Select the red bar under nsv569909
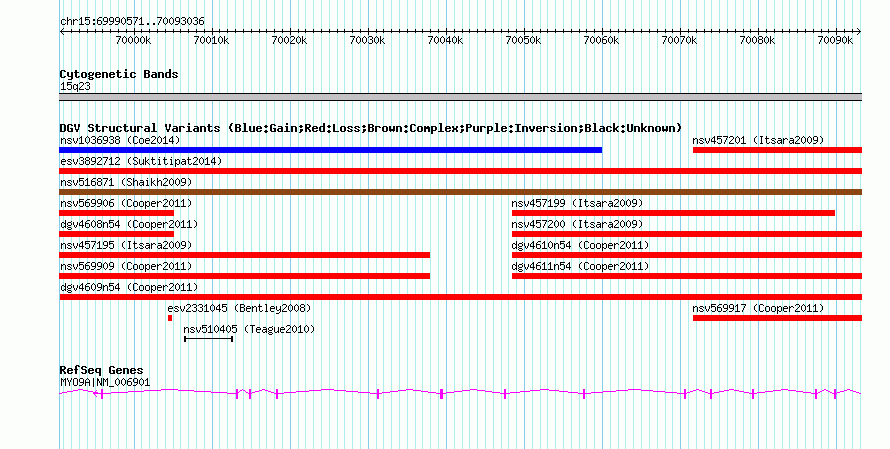Screen dimensions: 890x449 245,276
